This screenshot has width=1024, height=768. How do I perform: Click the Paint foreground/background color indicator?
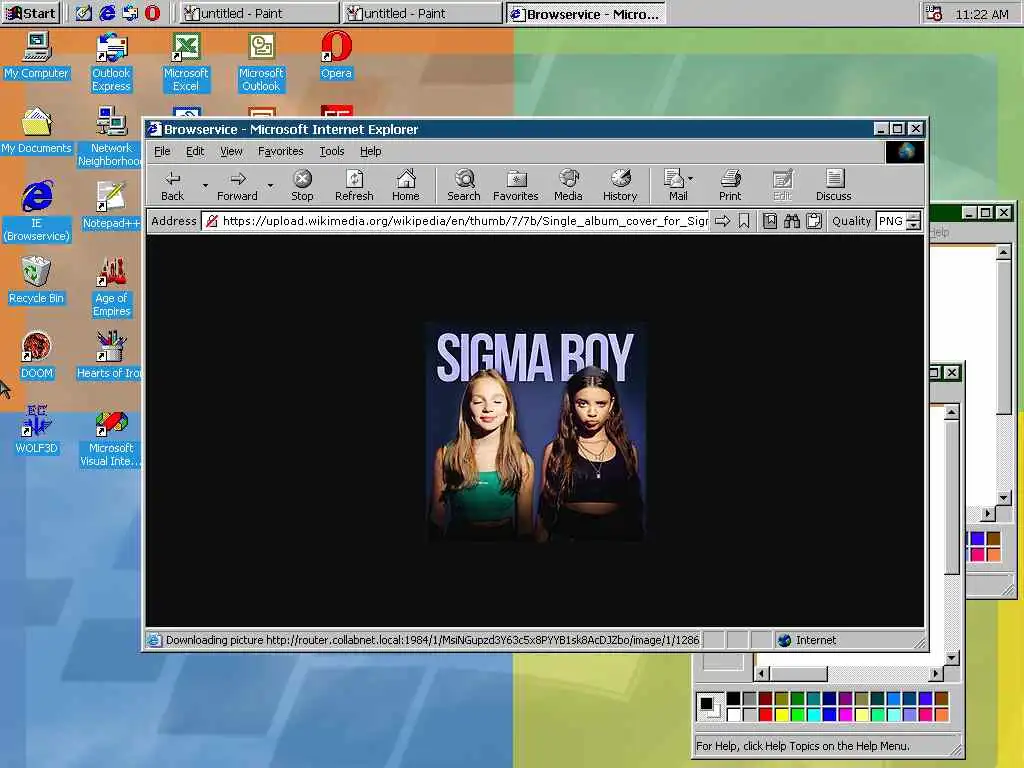(709, 707)
